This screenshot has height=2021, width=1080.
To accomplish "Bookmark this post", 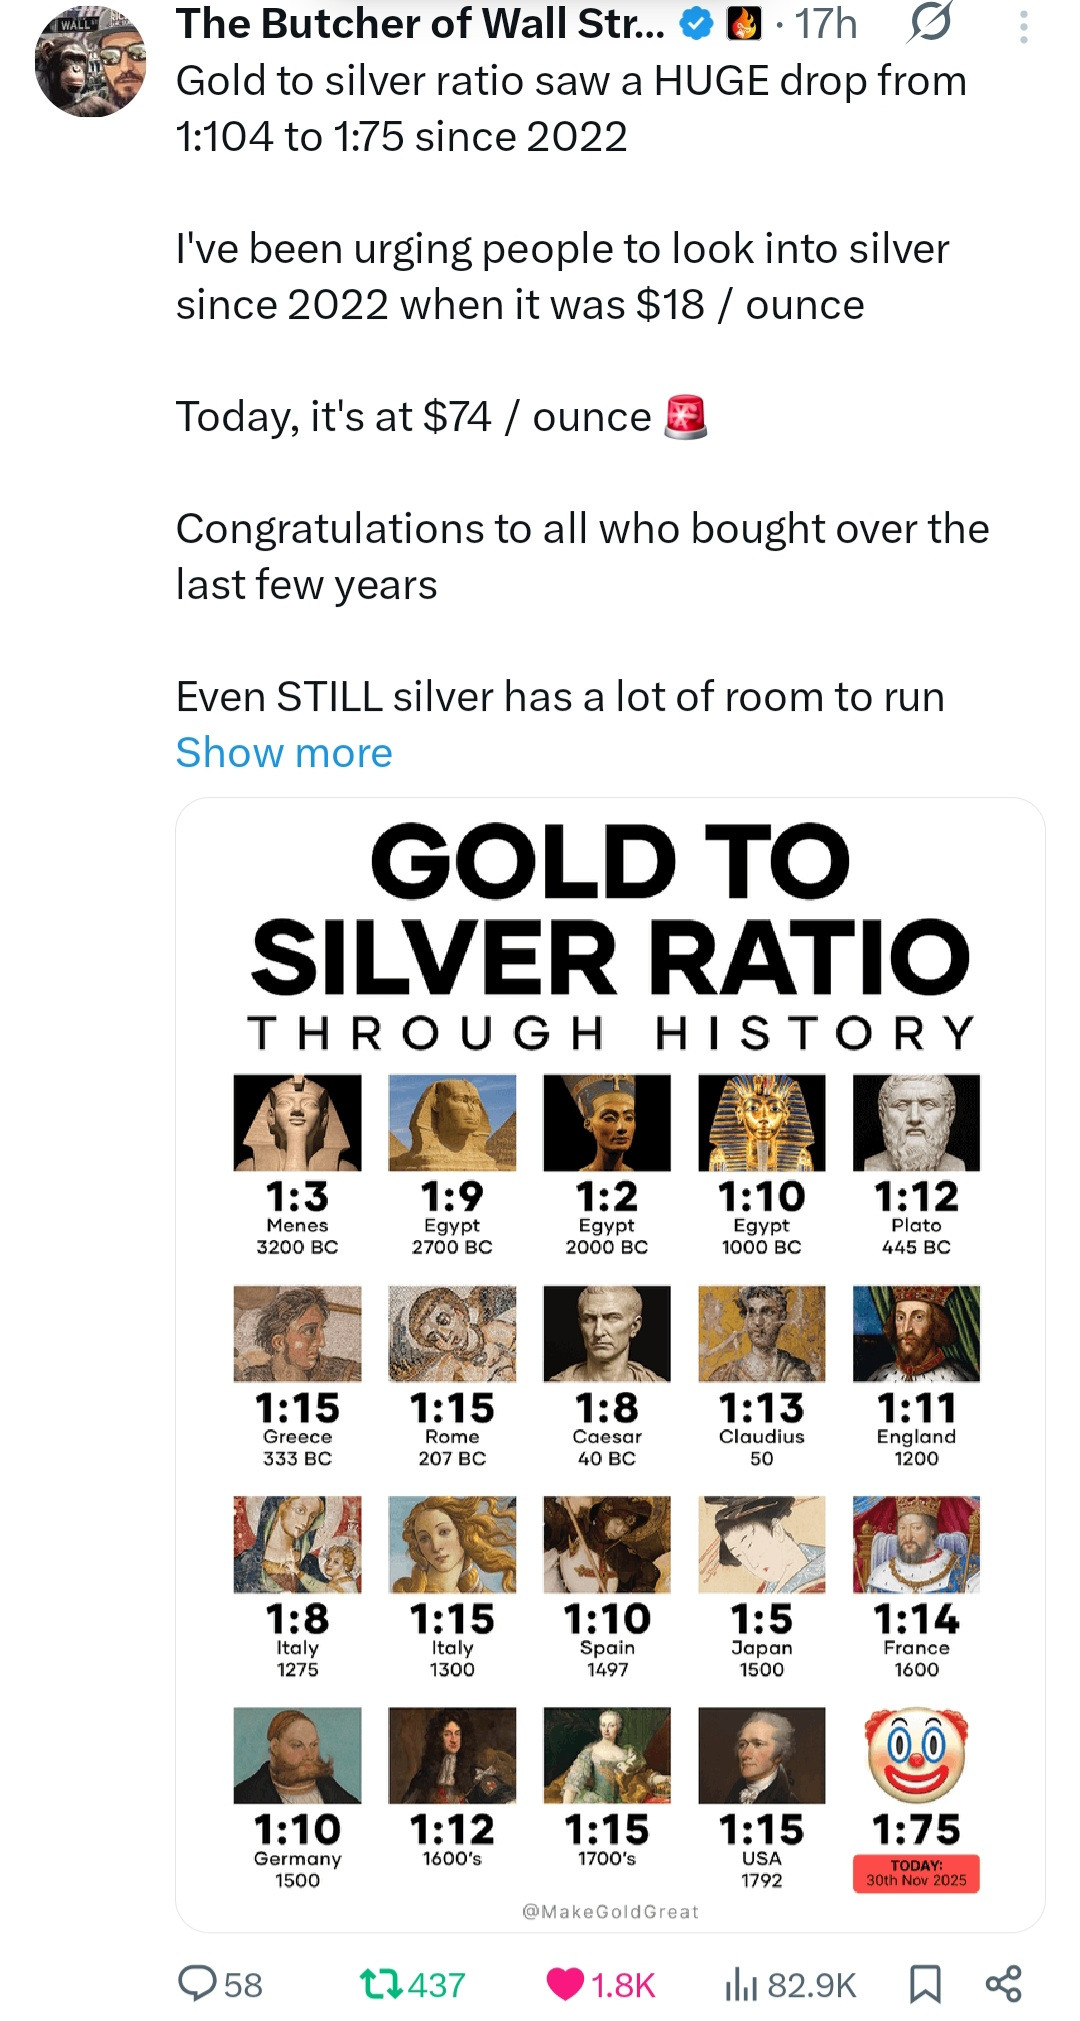I will [x=925, y=1983].
